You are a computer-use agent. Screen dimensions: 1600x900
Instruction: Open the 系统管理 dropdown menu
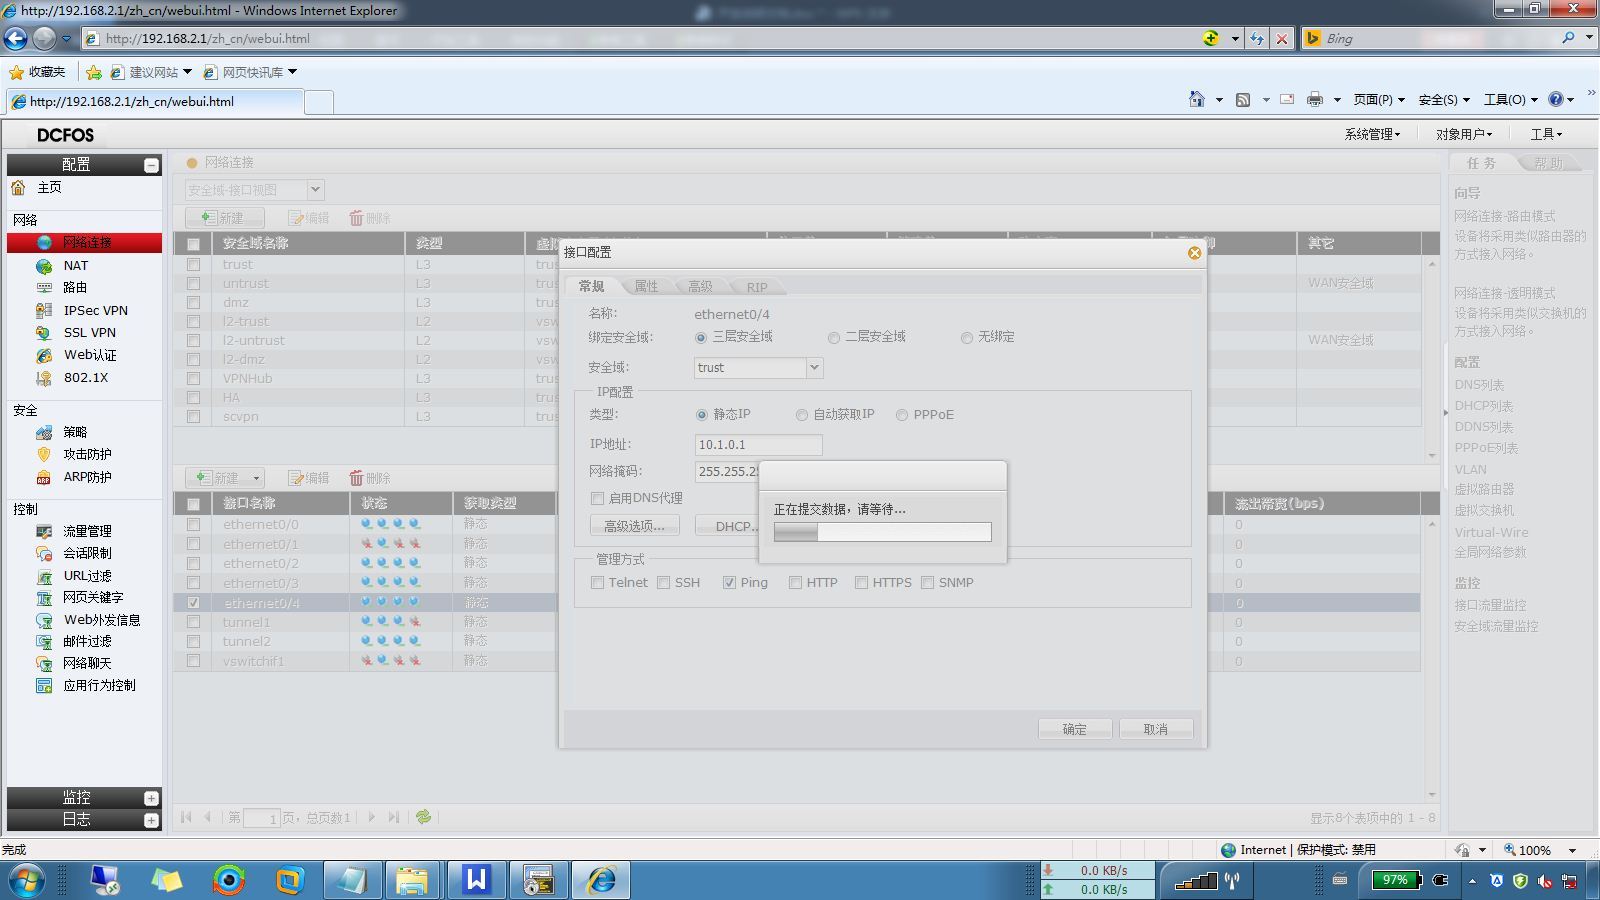tap(1372, 134)
